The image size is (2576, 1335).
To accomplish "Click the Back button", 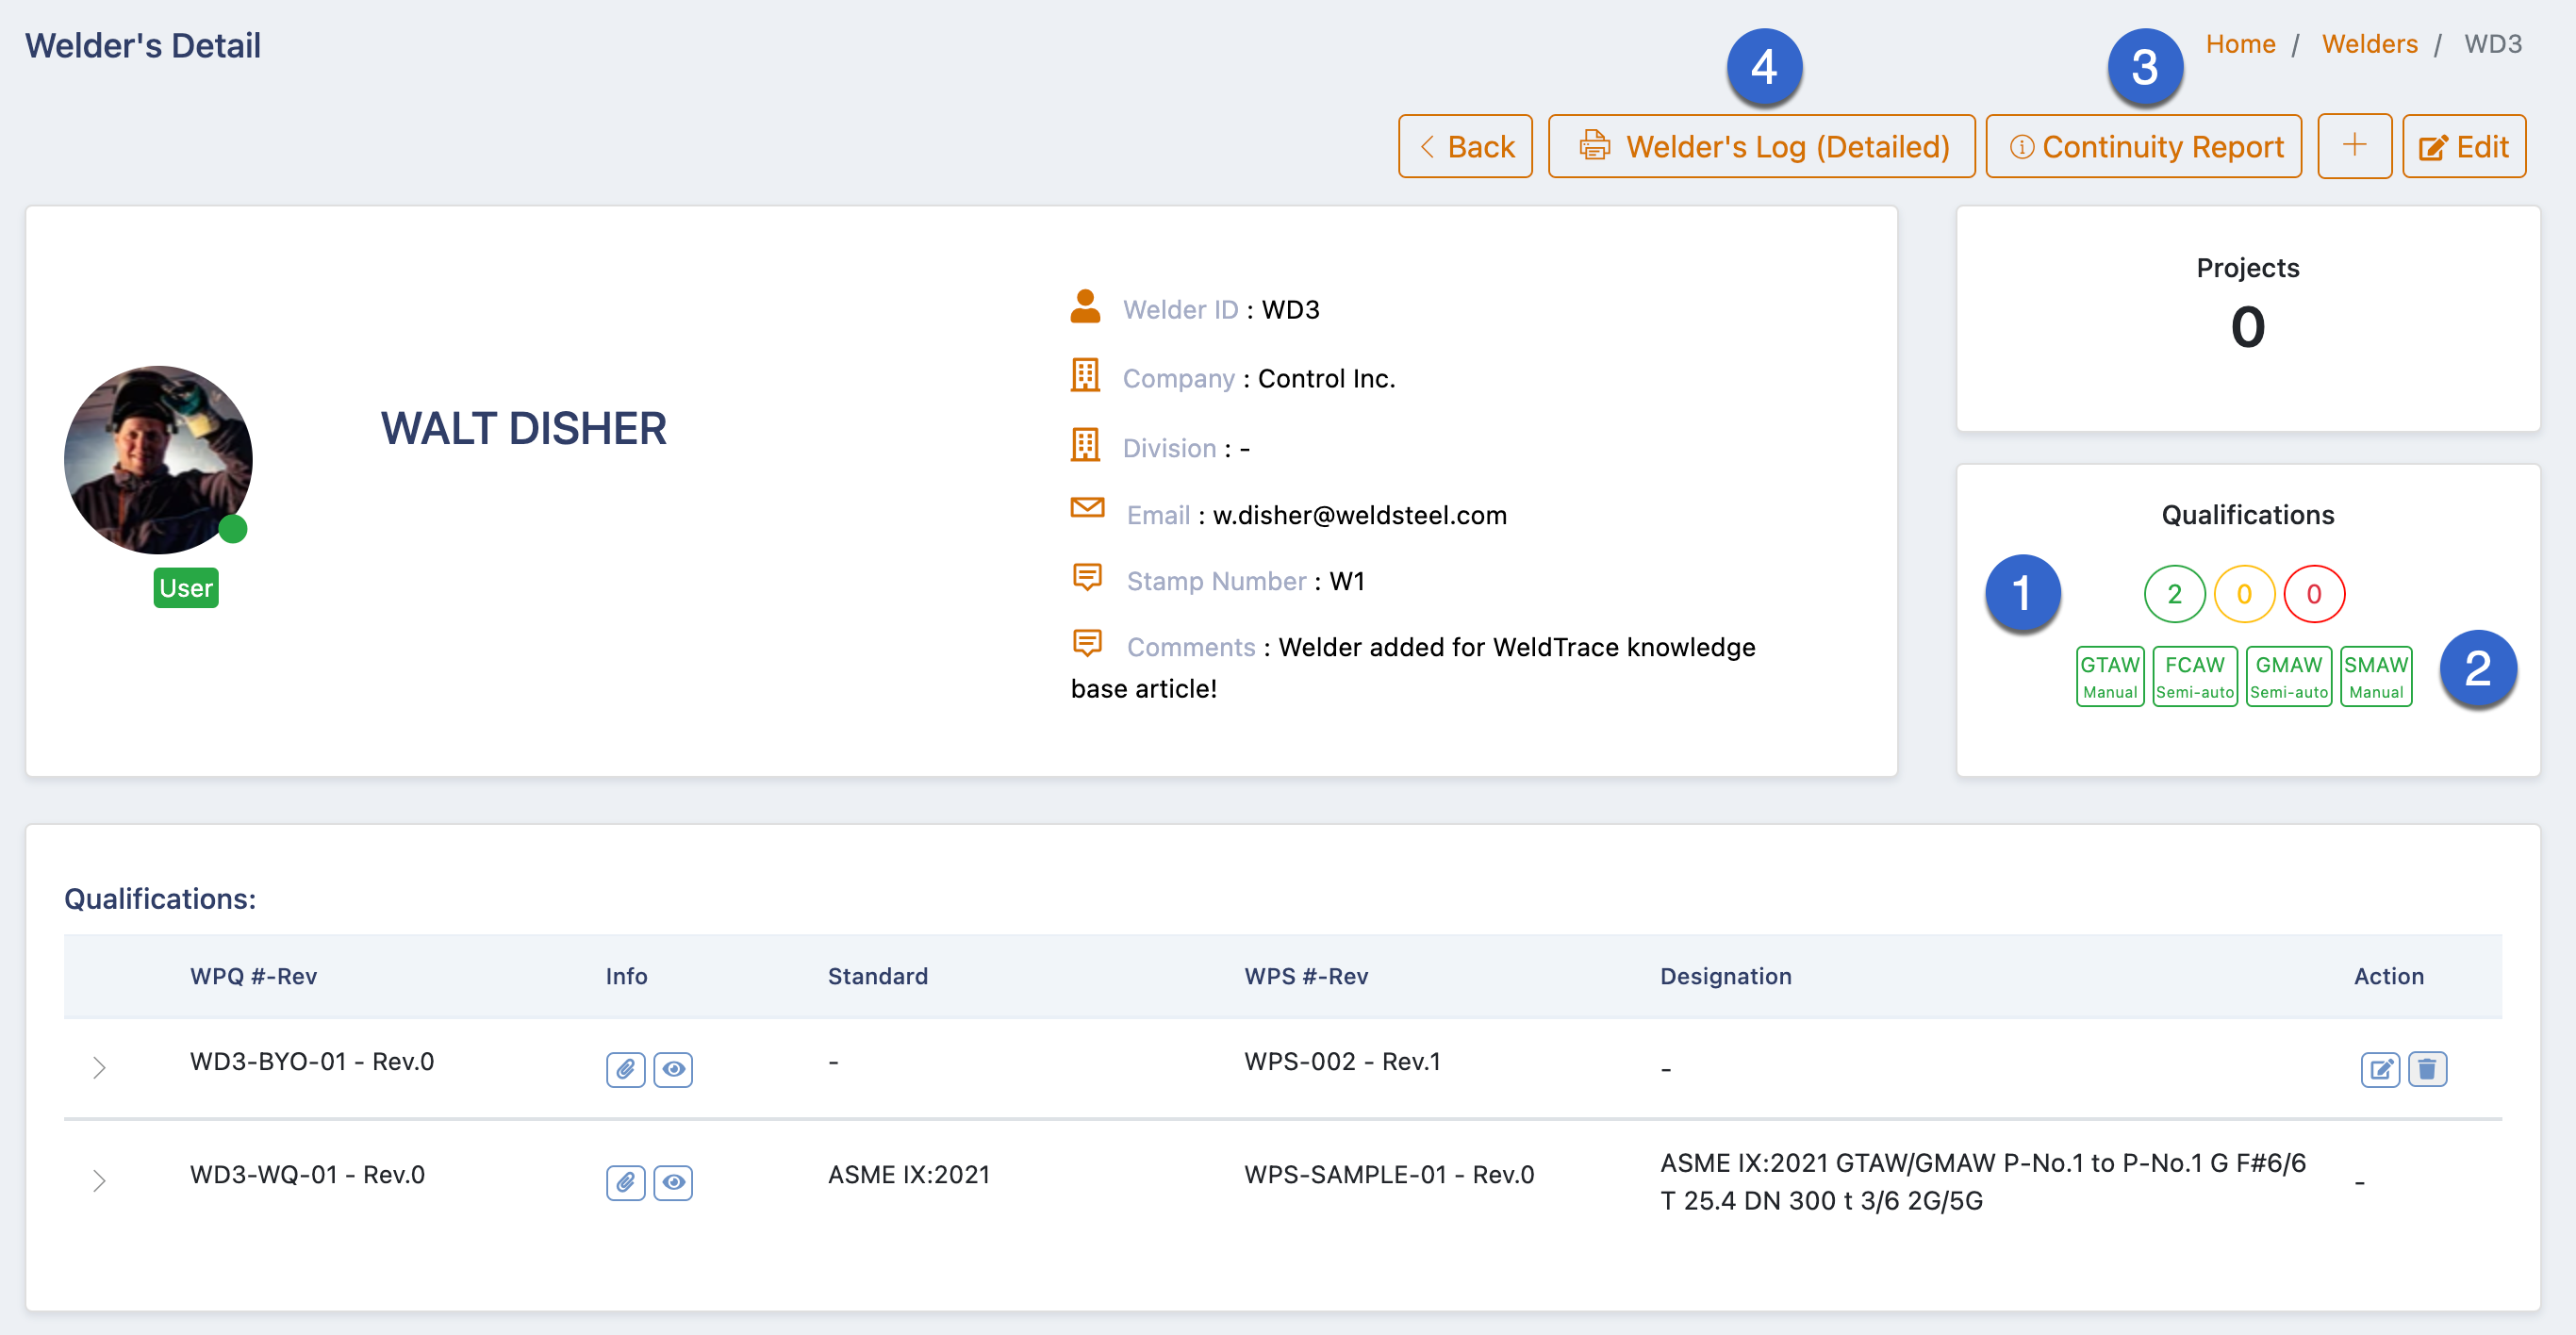I will (x=1464, y=146).
